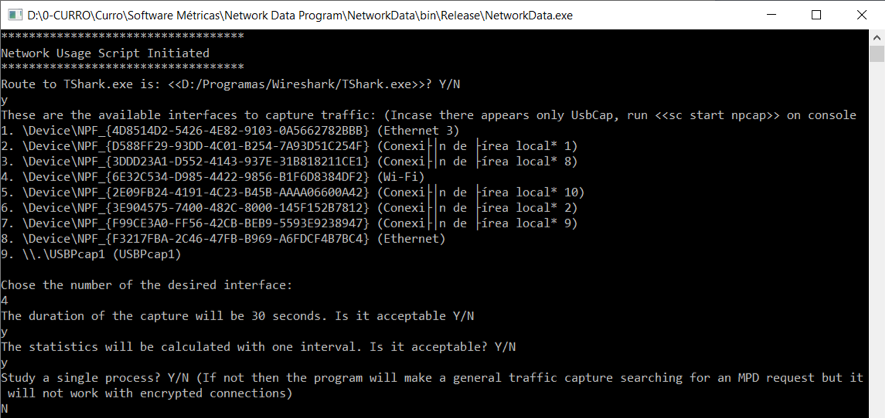Click interface 3 'local* 8' line
This screenshot has height=418, width=885.
(x=289, y=161)
